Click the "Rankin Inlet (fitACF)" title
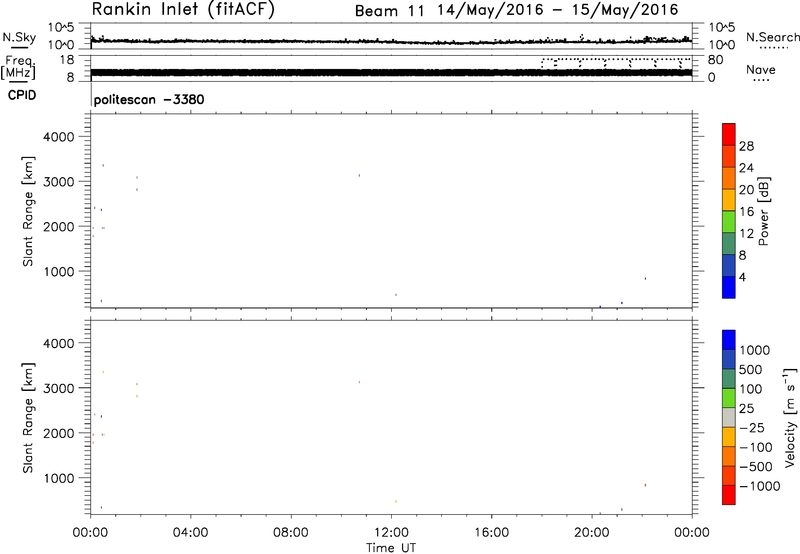The height and width of the screenshot is (554, 800). click(183, 10)
